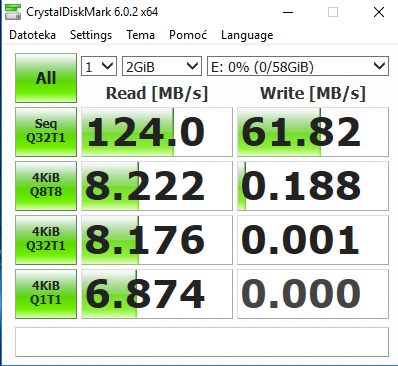Click the Write [MB/s] column header
Viewport: 398px width, 366px height.
click(x=313, y=93)
